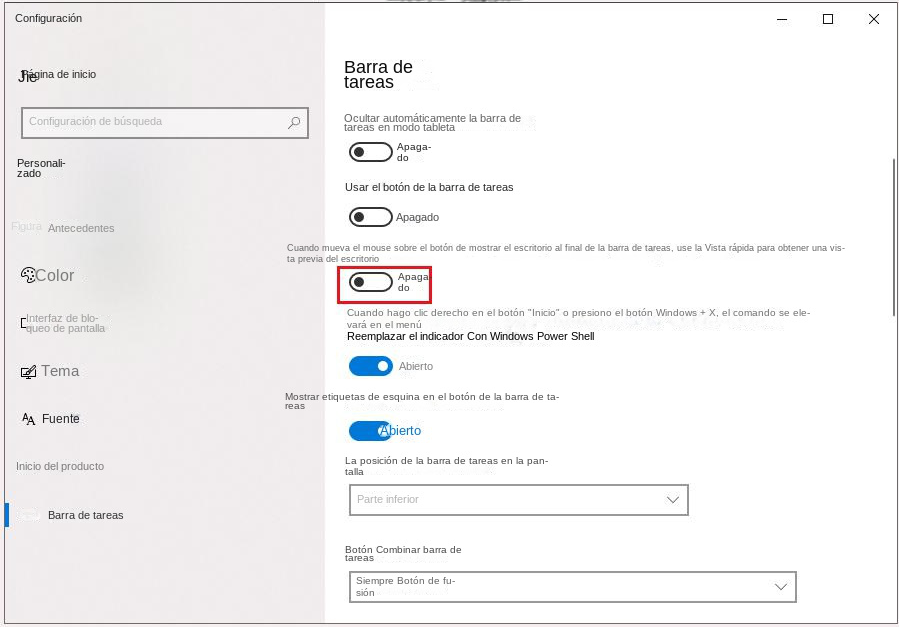Select 'Inicio del producto' in sidebar
The image size is (899, 627).
click(x=60, y=467)
